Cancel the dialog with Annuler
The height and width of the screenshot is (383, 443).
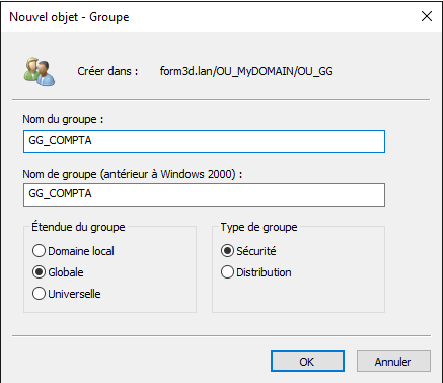pyautogui.click(x=394, y=361)
